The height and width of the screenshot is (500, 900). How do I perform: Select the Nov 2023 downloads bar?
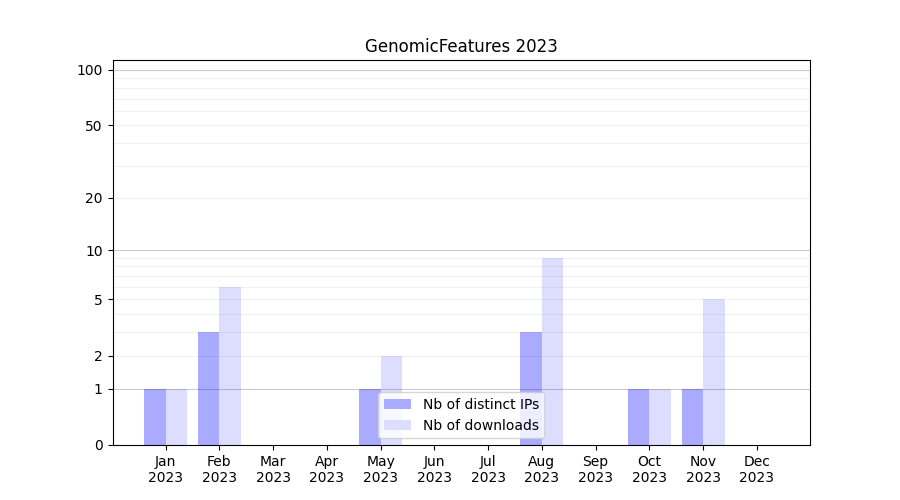click(x=714, y=372)
